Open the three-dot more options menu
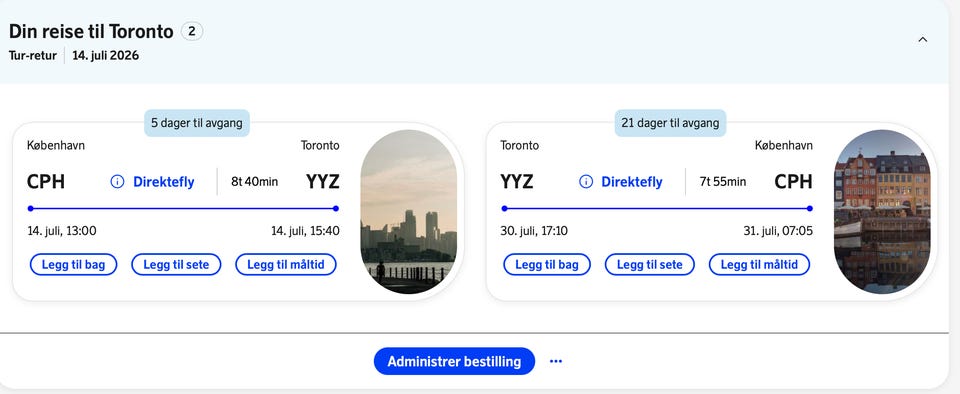This screenshot has width=960, height=394. tap(555, 361)
